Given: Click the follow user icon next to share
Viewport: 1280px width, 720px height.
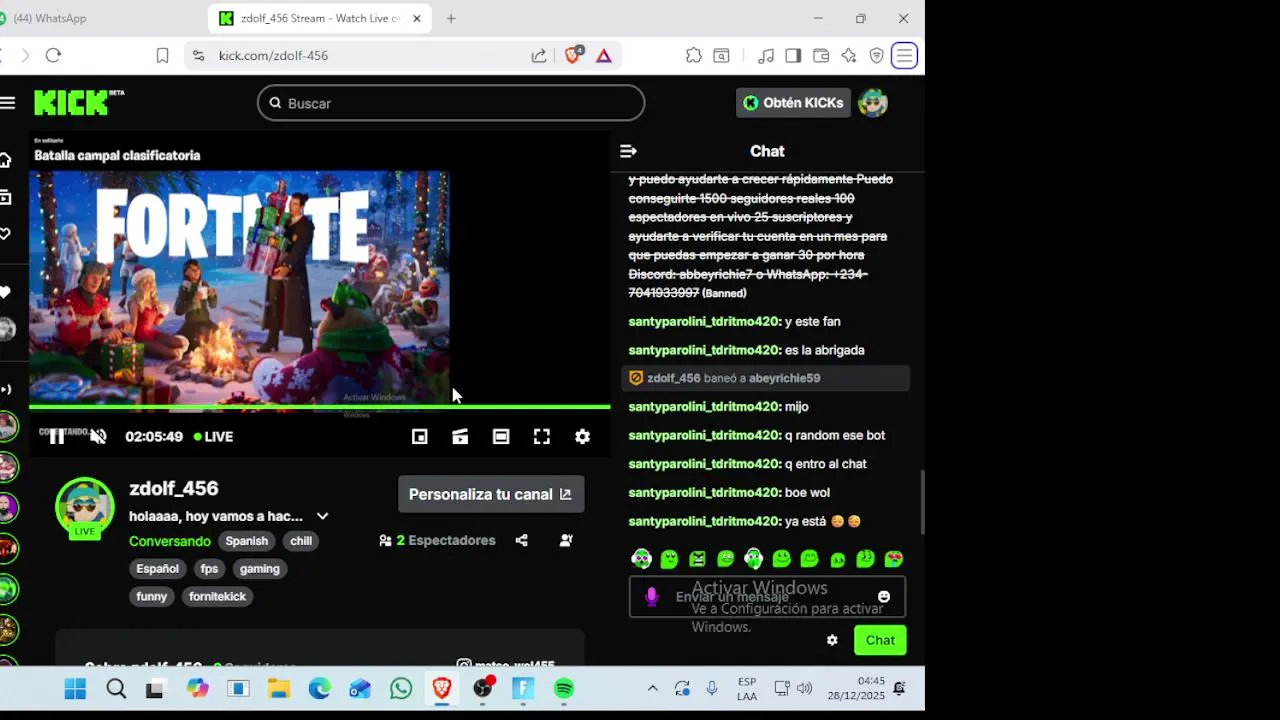Looking at the screenshot, I should tap(566, 540).
